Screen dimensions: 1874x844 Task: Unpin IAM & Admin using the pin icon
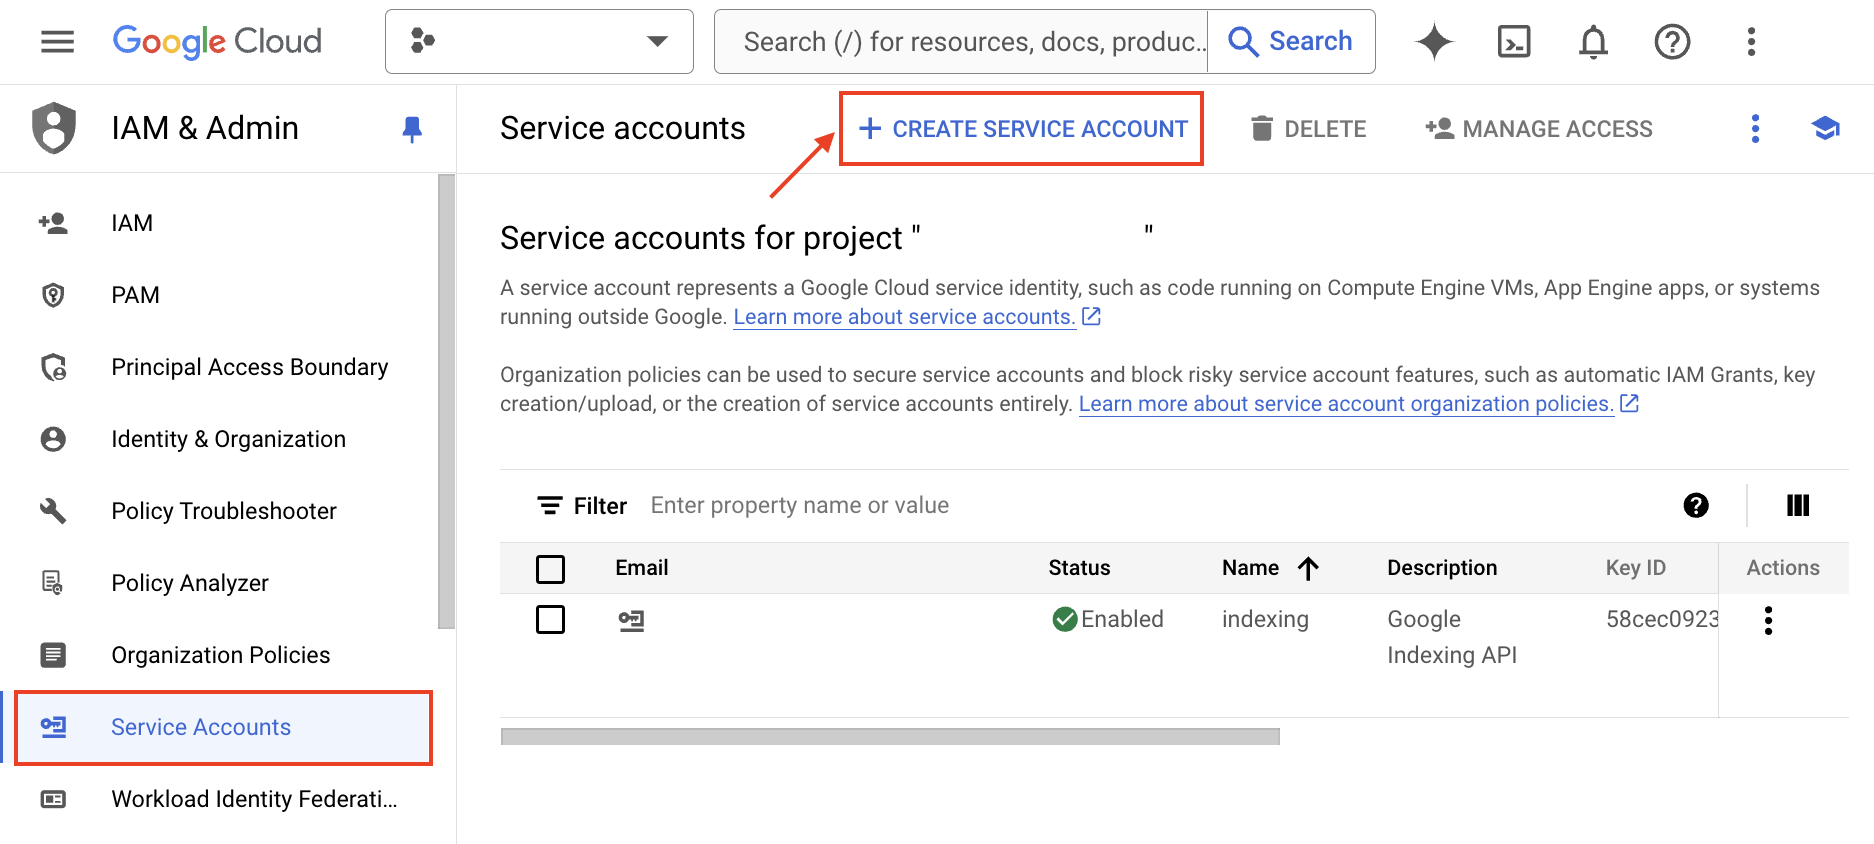coord(412,129)
